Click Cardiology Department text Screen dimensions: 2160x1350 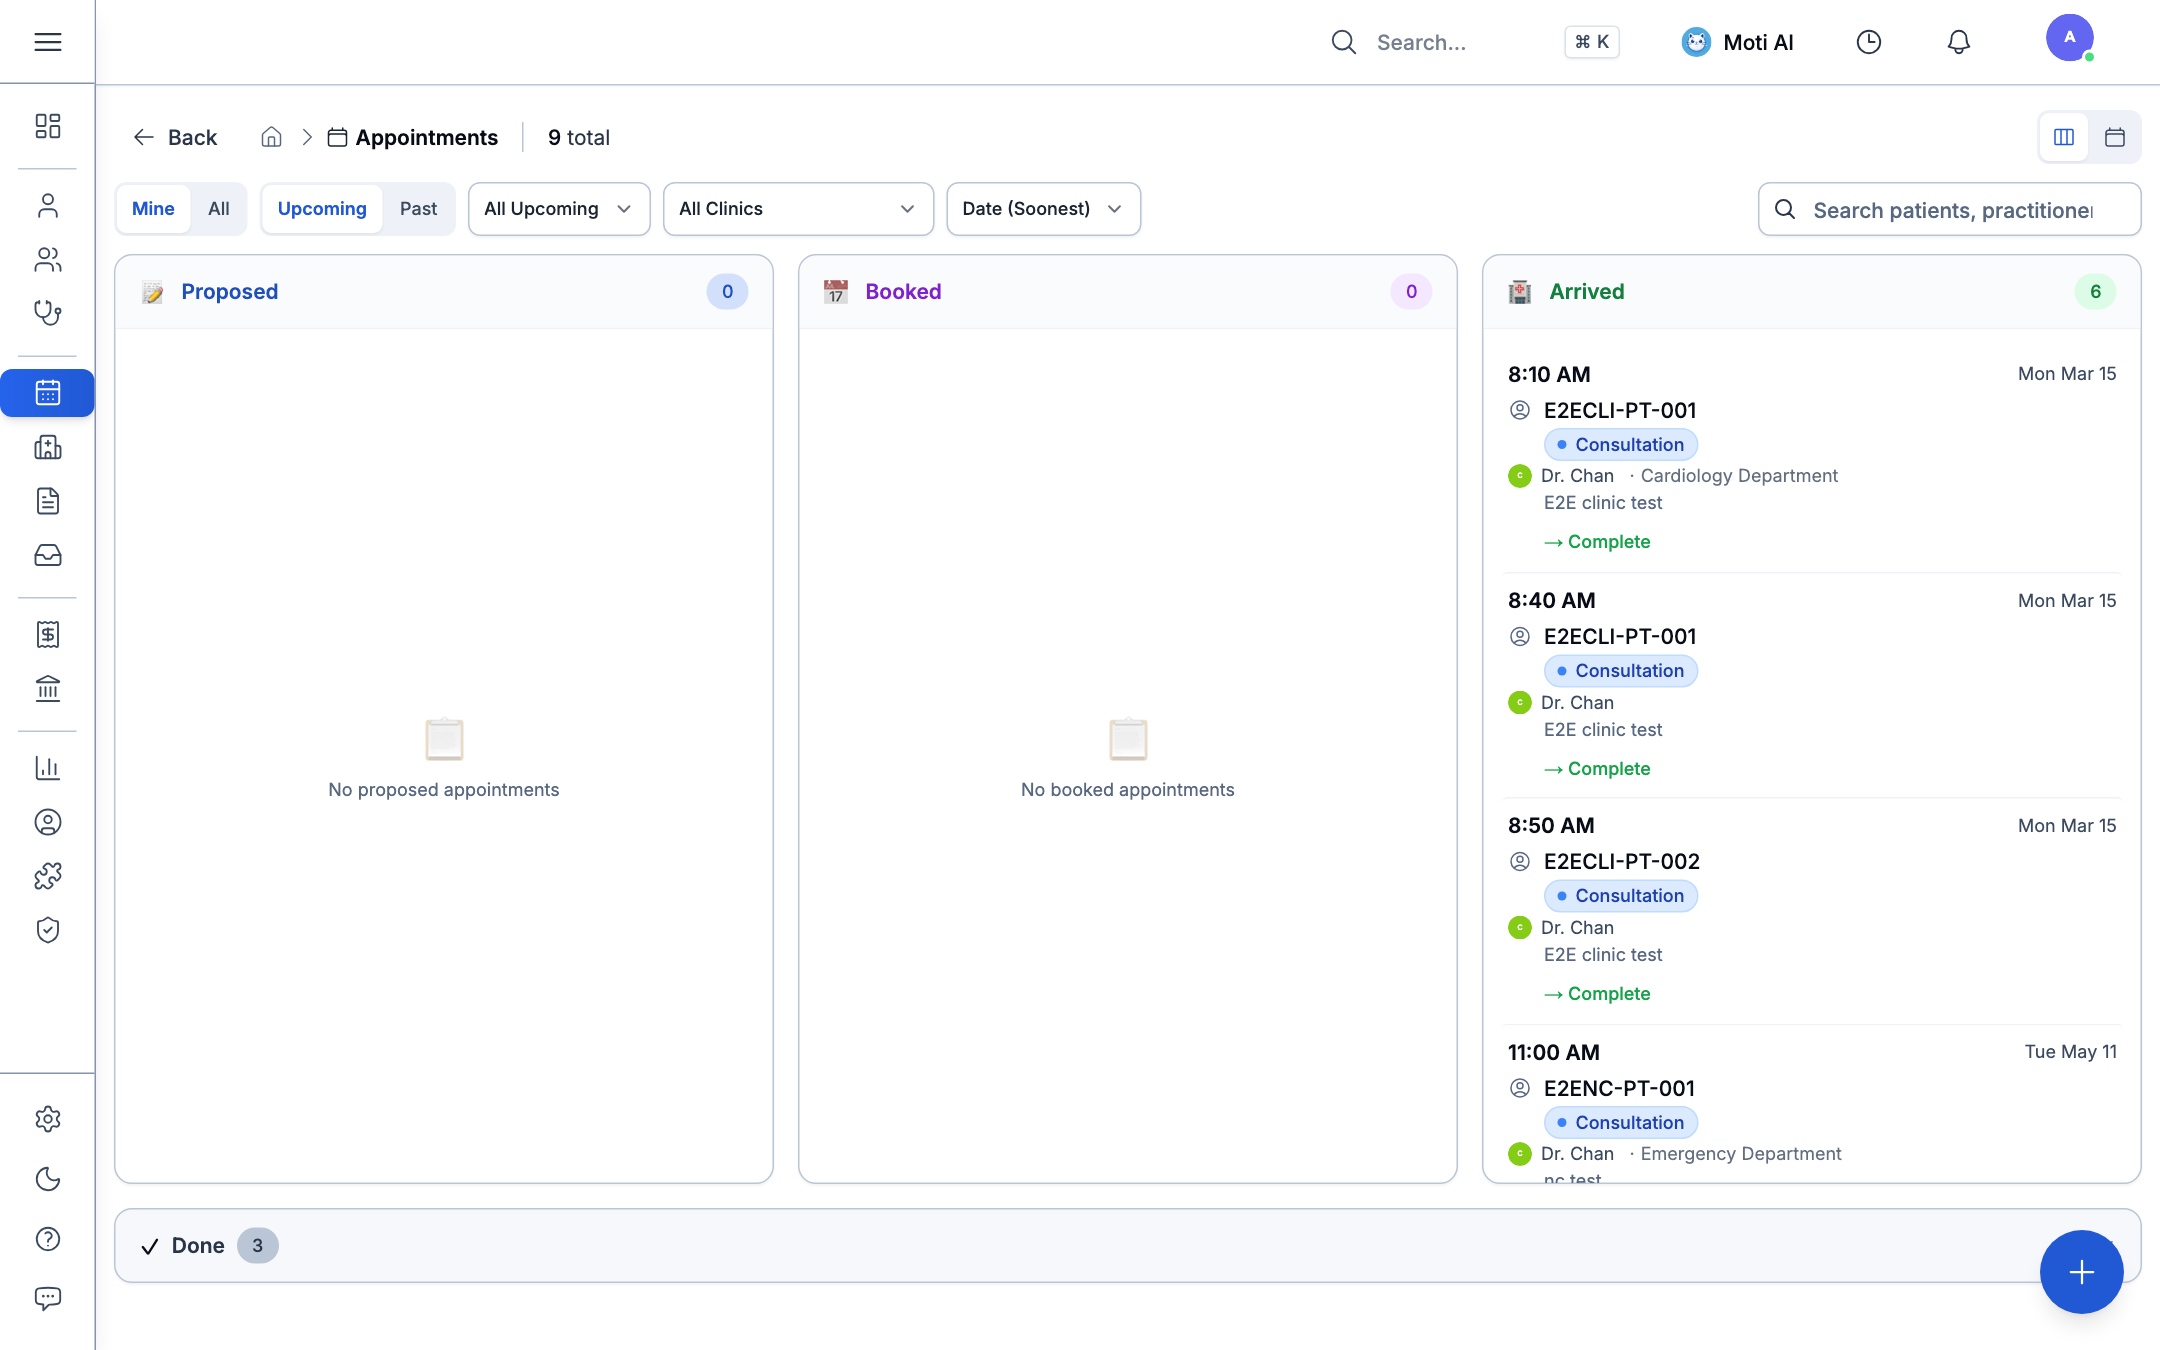(x=1739, y=475)
